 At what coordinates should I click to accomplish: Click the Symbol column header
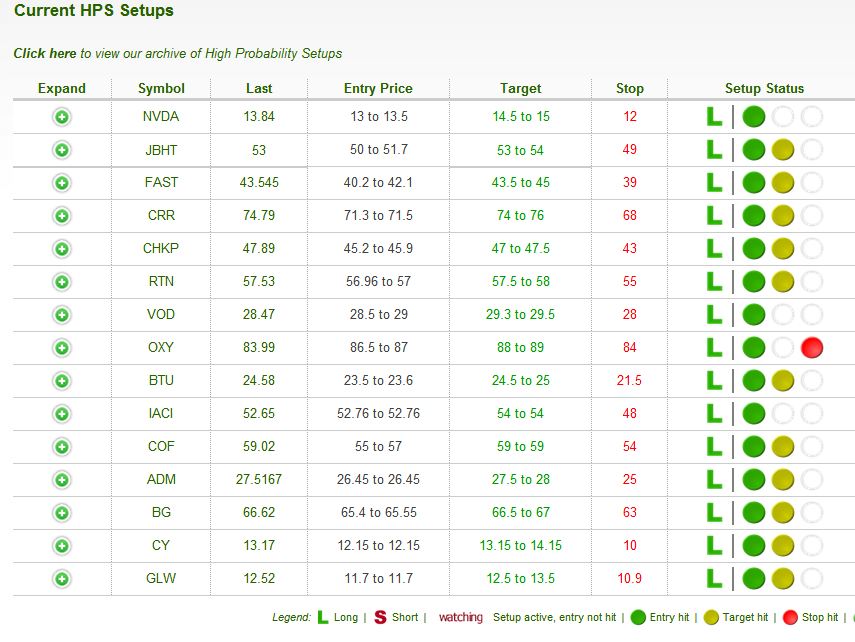click(161, 88)
